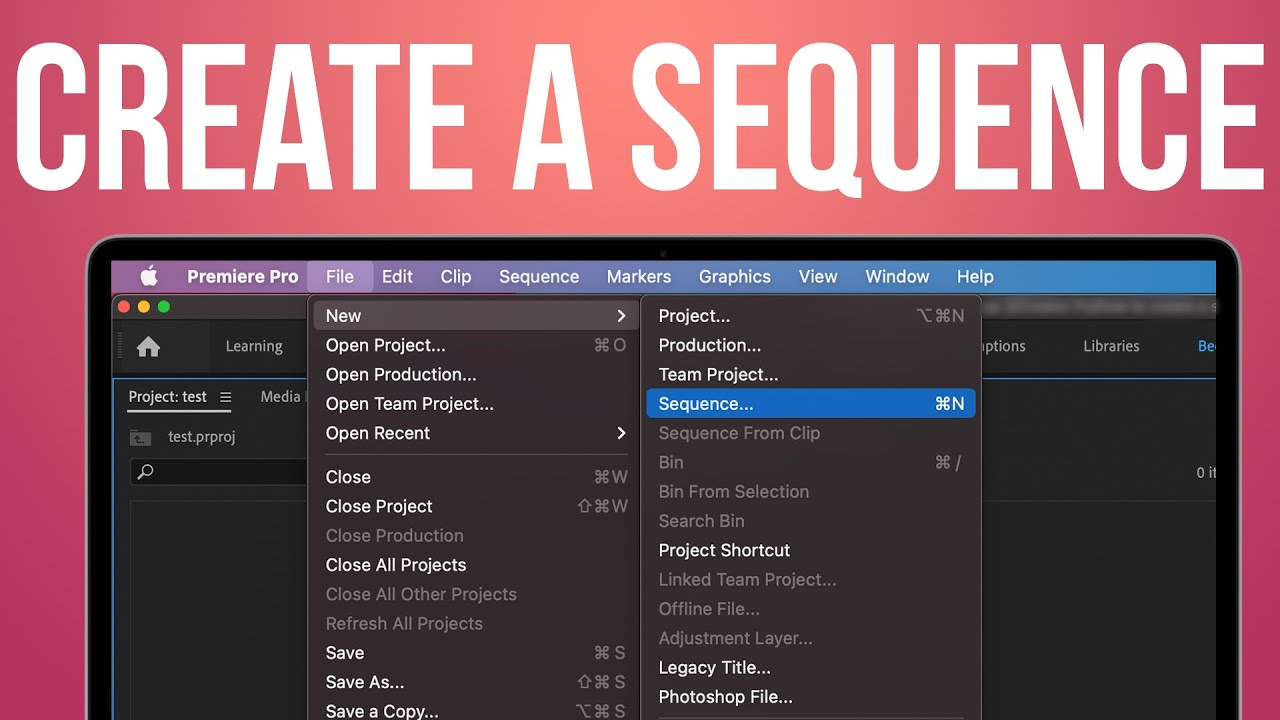Select Project Shortcut submenu entry

point(811,550)
